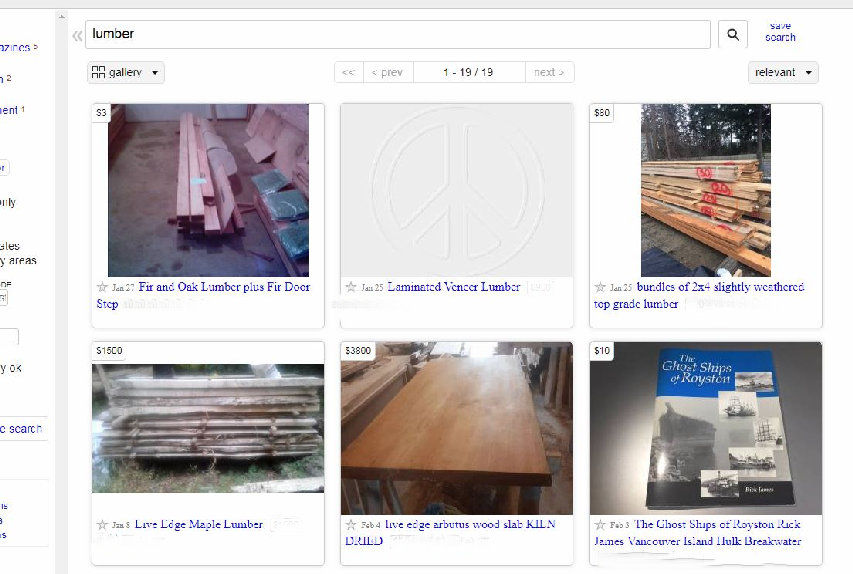Open the gallery view dropdown
Viewport: 853px width, 574px height.
[126, 72]
